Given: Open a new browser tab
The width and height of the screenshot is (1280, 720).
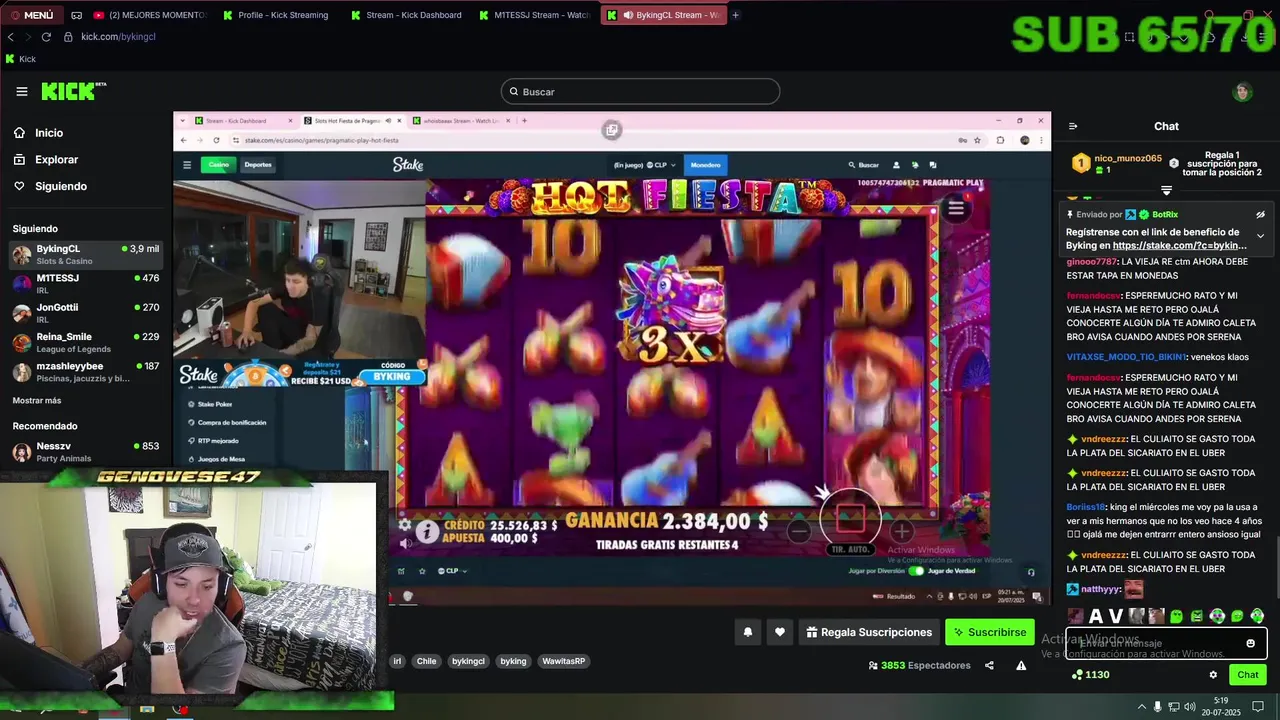Looking at the screenshot, I should (736, 15).
